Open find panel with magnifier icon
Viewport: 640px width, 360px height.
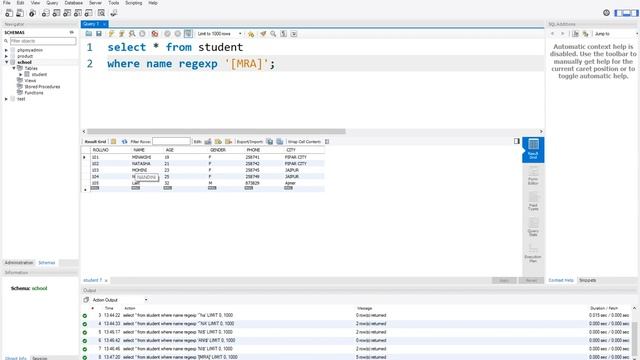pos(273,34)
